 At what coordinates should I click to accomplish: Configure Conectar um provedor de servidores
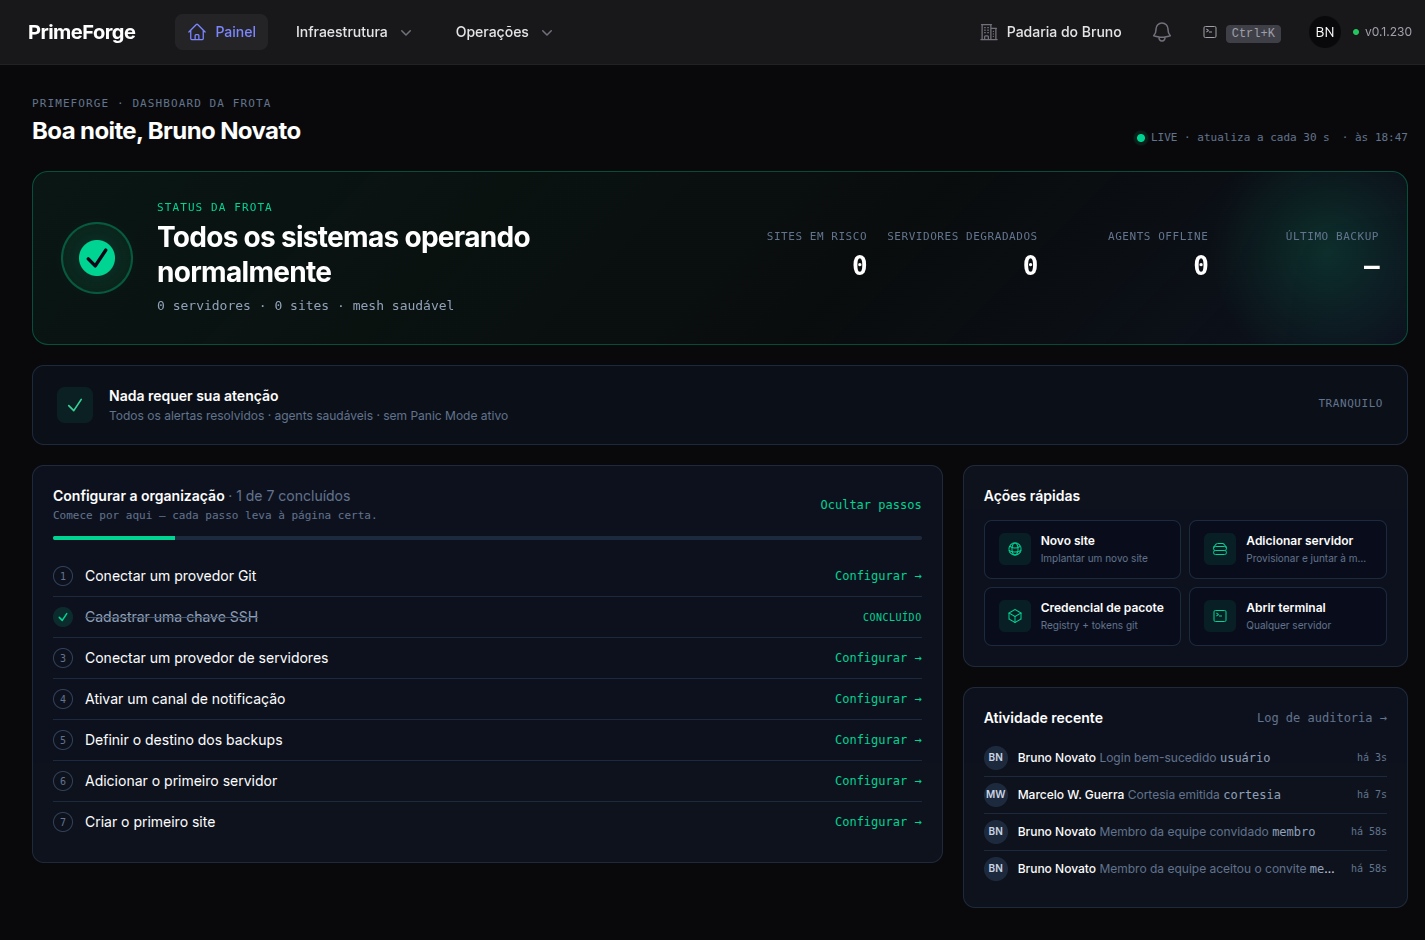pyautogui.click(x=878, y=658)
